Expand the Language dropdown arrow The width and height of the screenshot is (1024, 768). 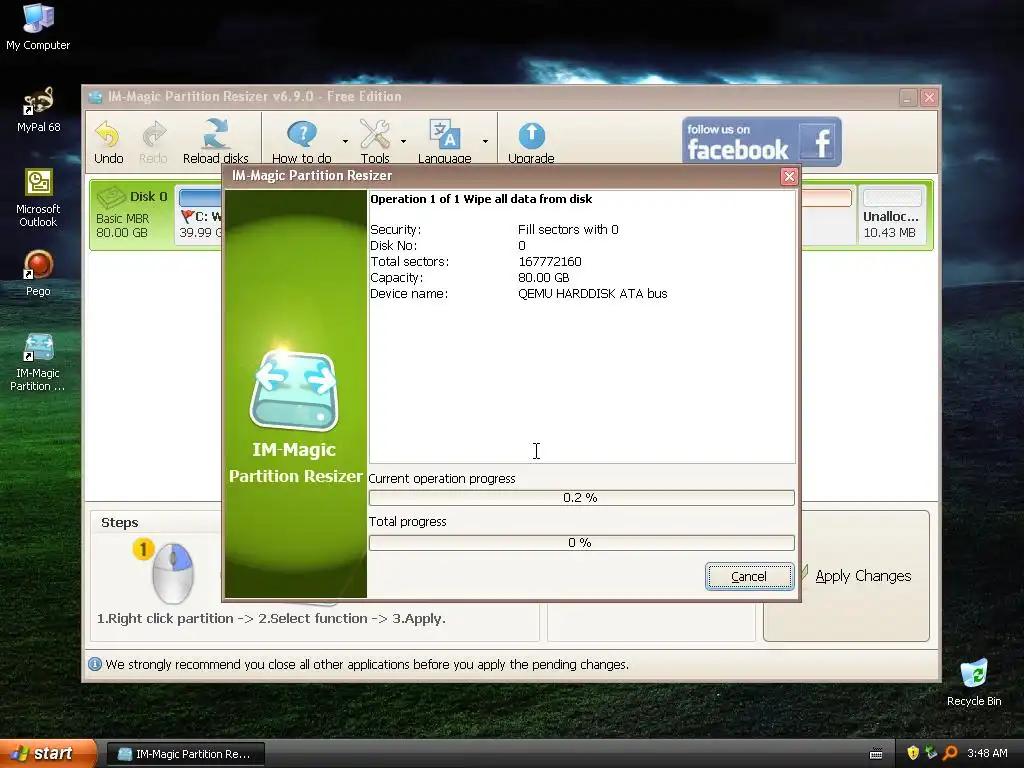coord(485,141)
